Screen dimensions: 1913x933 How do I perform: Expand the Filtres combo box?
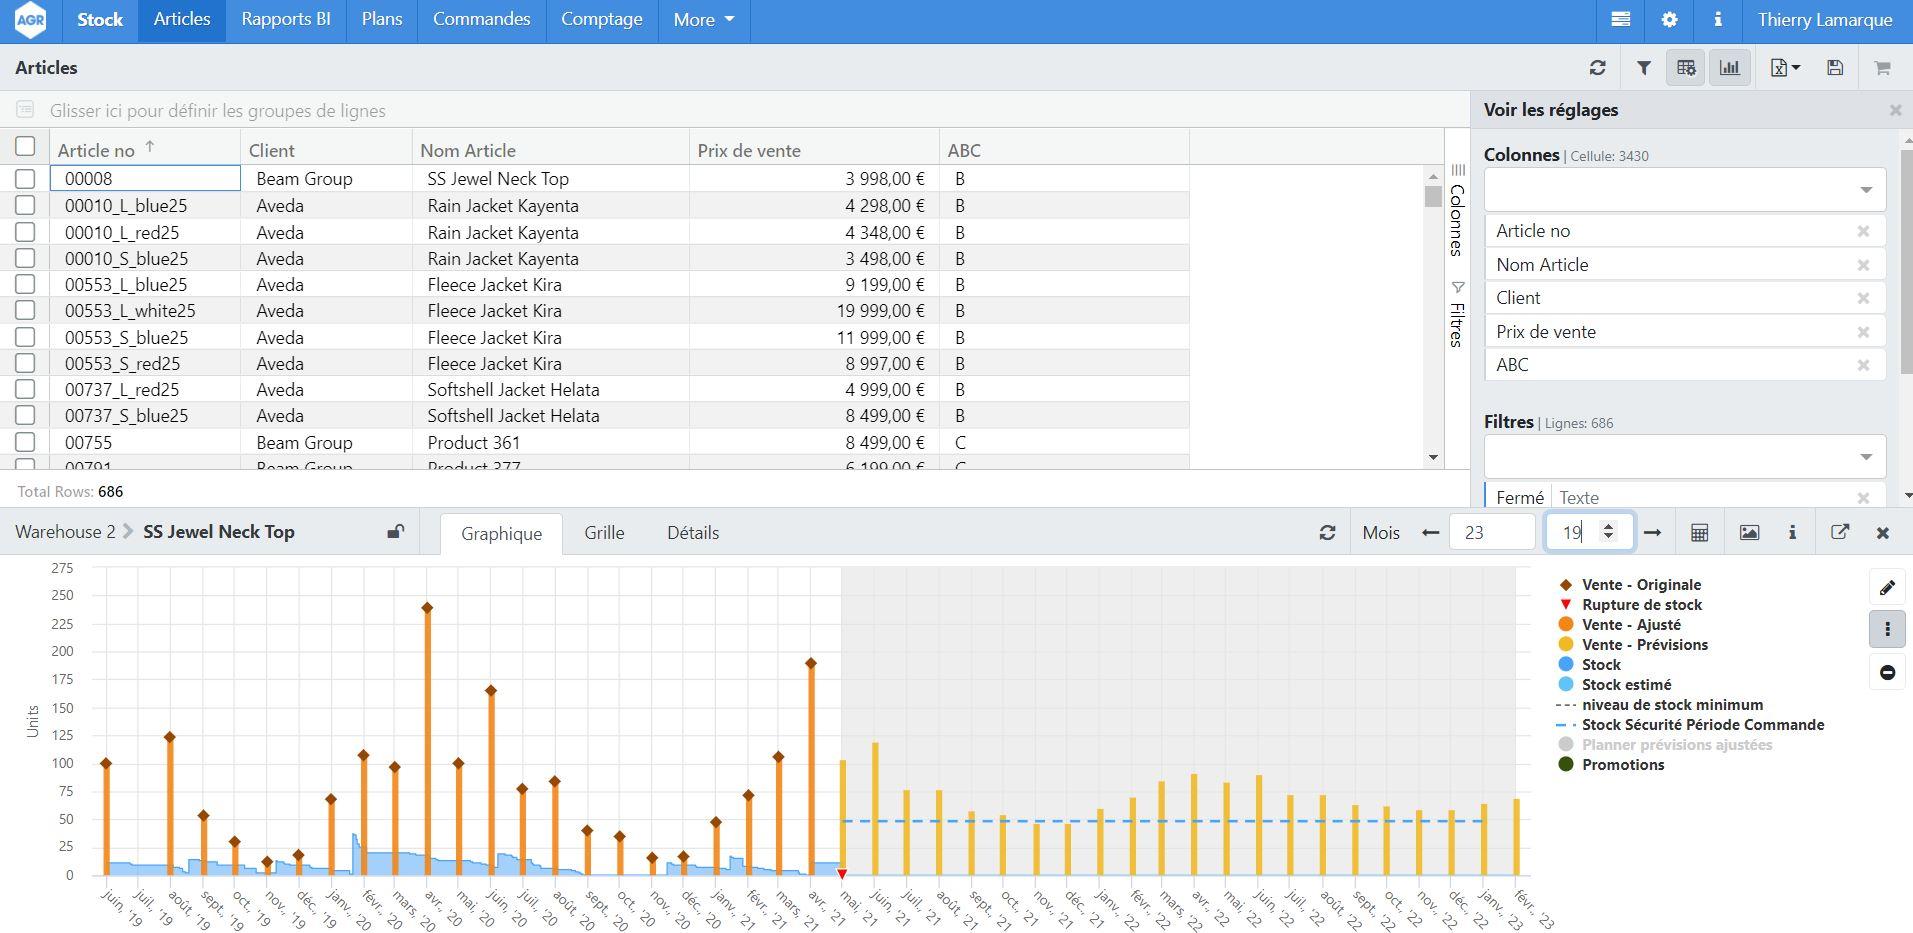1685,456
